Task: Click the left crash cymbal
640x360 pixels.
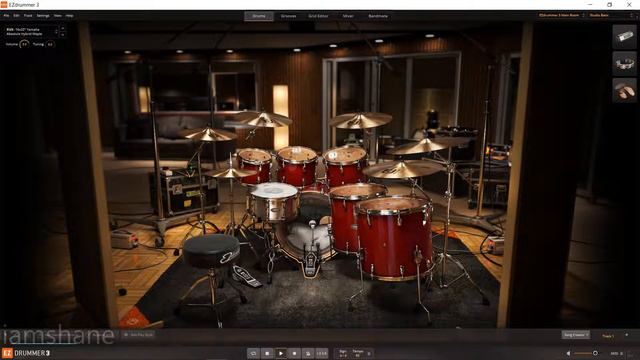Action: point(208,134)
